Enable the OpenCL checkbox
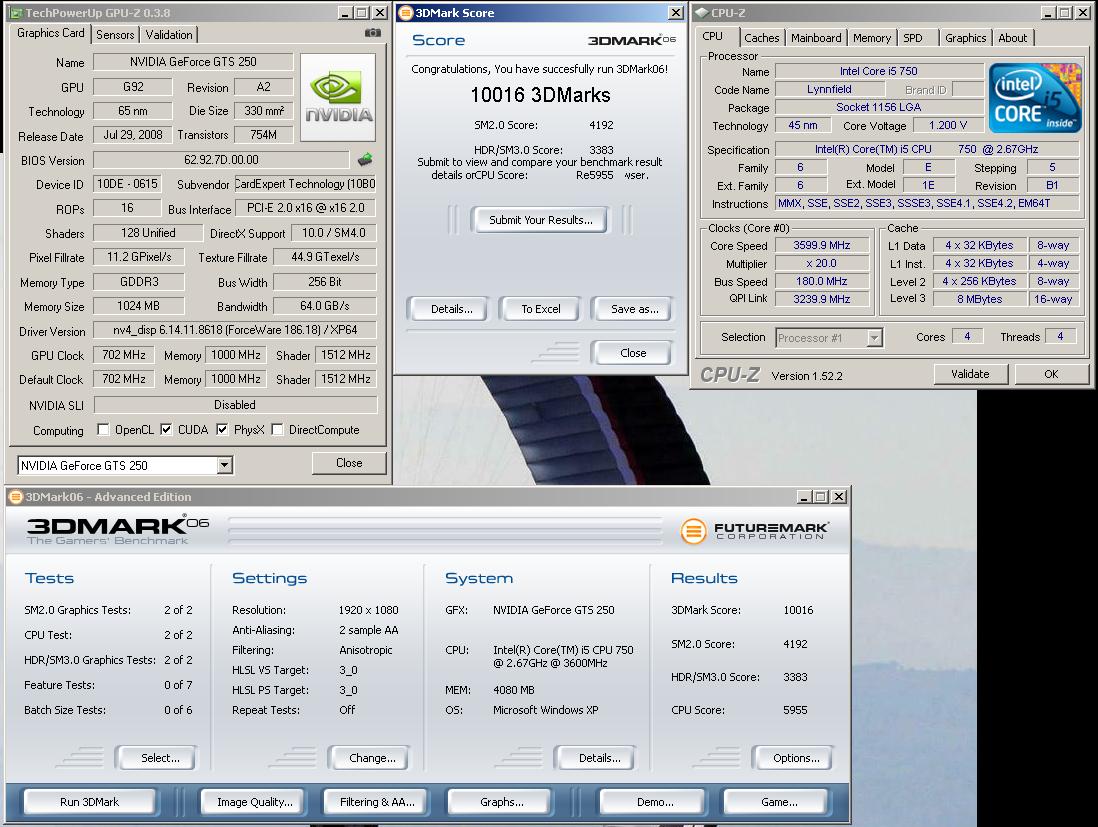Viewport: 1098px width, 827px height. [103, 429]
